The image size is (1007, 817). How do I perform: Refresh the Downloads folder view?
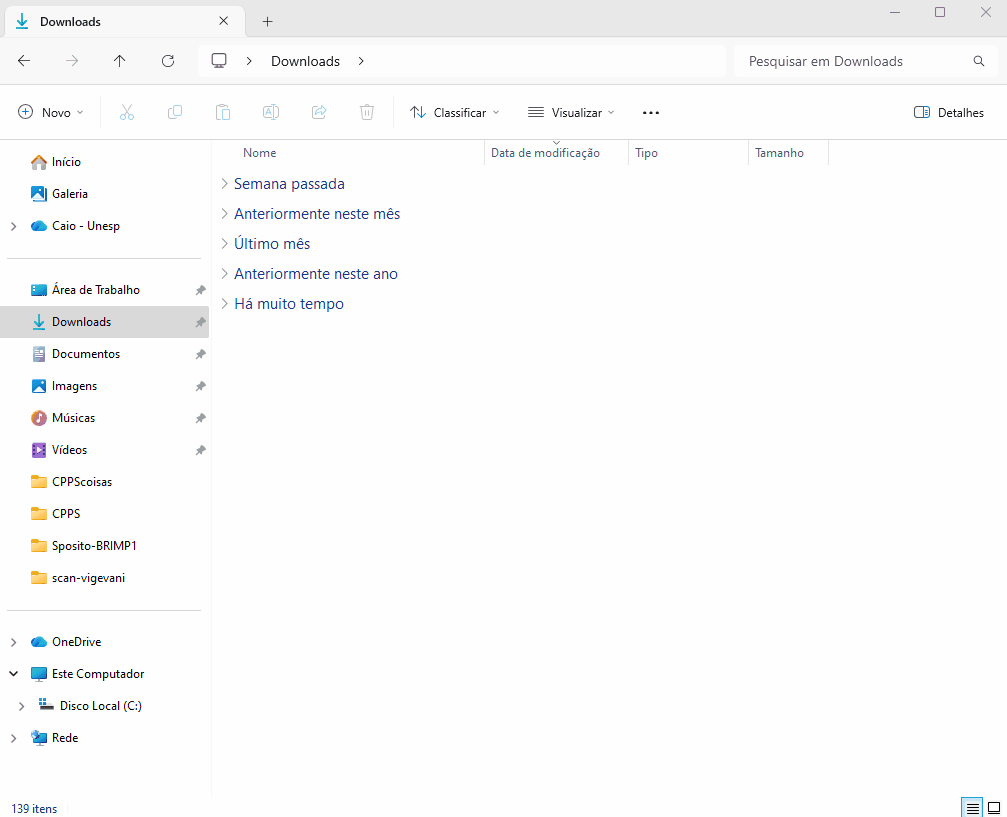point(168,61)
